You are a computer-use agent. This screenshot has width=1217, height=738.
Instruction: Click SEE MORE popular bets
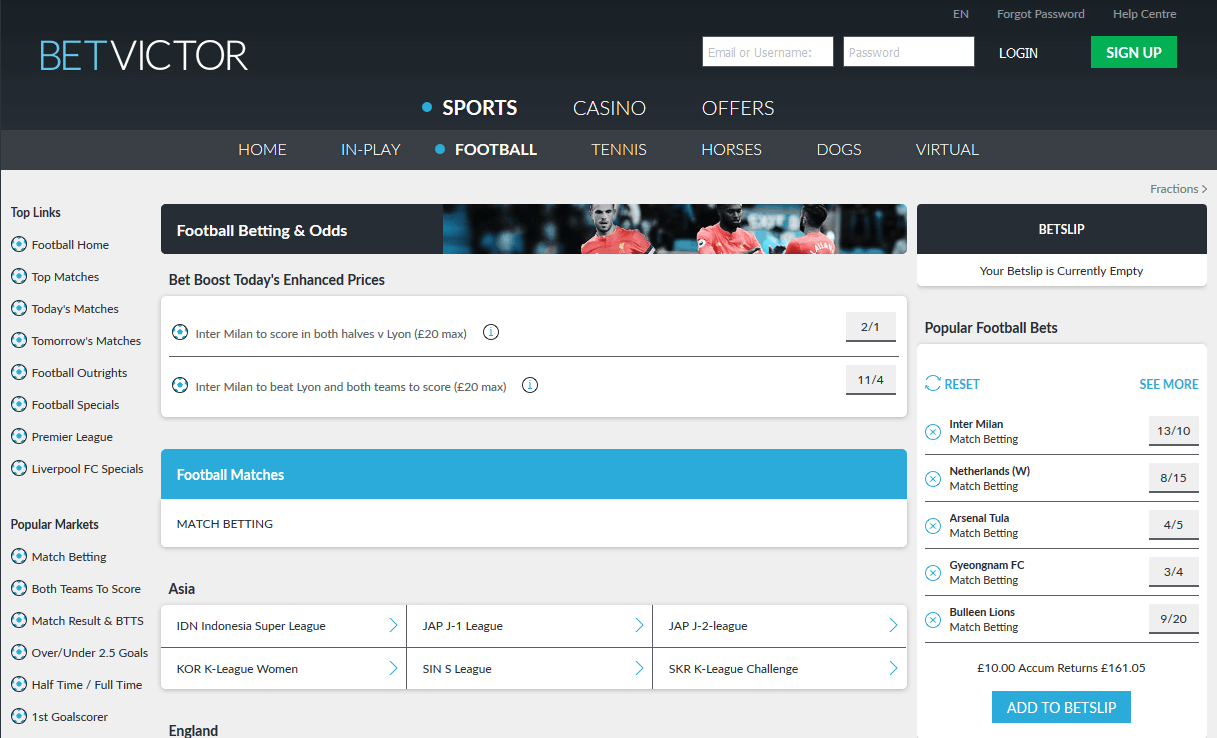[1169, 384]
